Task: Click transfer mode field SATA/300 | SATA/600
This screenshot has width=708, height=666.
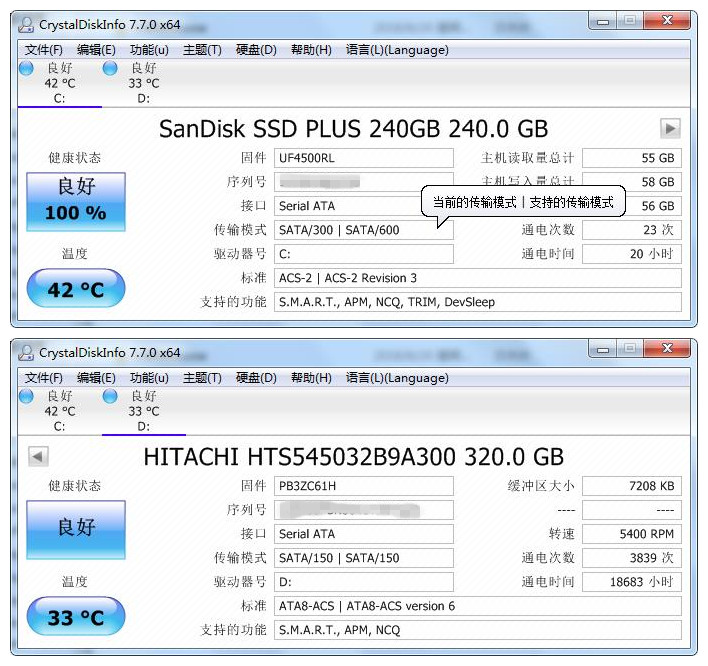Action: [363, 230]
